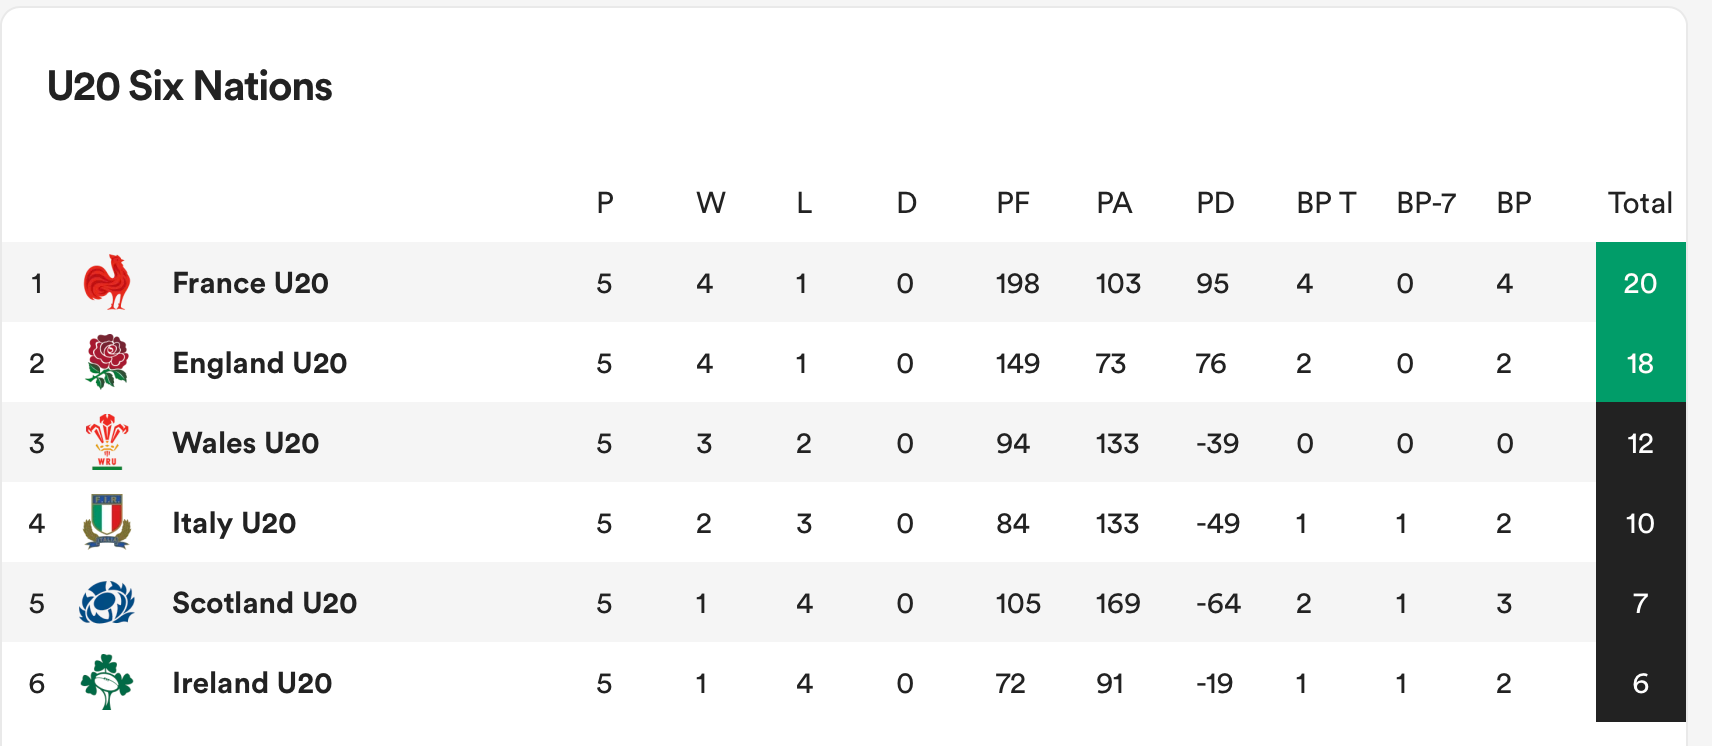Image resolution: width=1712 pixels, height=746 pixels.
Task: Click the Wales U20 feathers crest
Action: pyautogui.click(x=107, y=442)
